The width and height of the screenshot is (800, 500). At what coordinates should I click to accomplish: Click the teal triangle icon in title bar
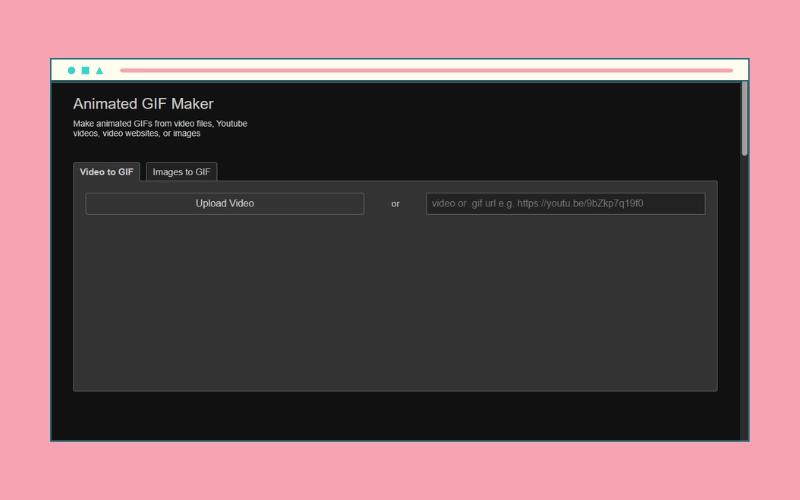[99, 71]
